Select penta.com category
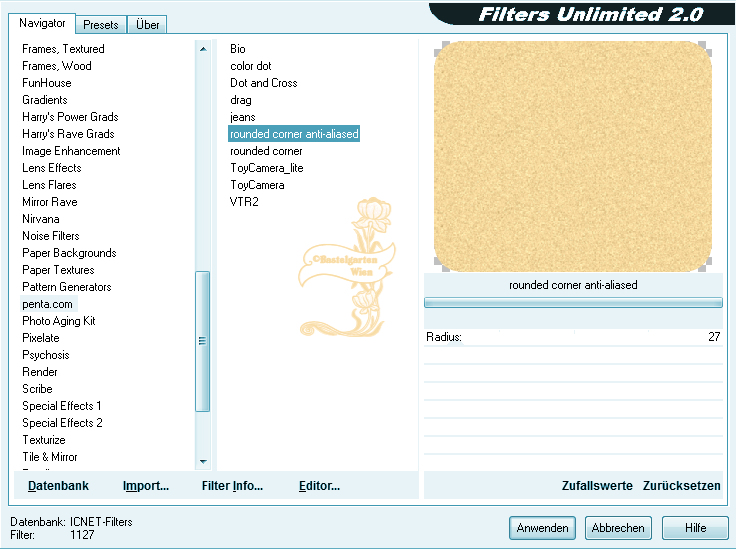This screenshot has width=736, height=549. (x=47, y=304)
